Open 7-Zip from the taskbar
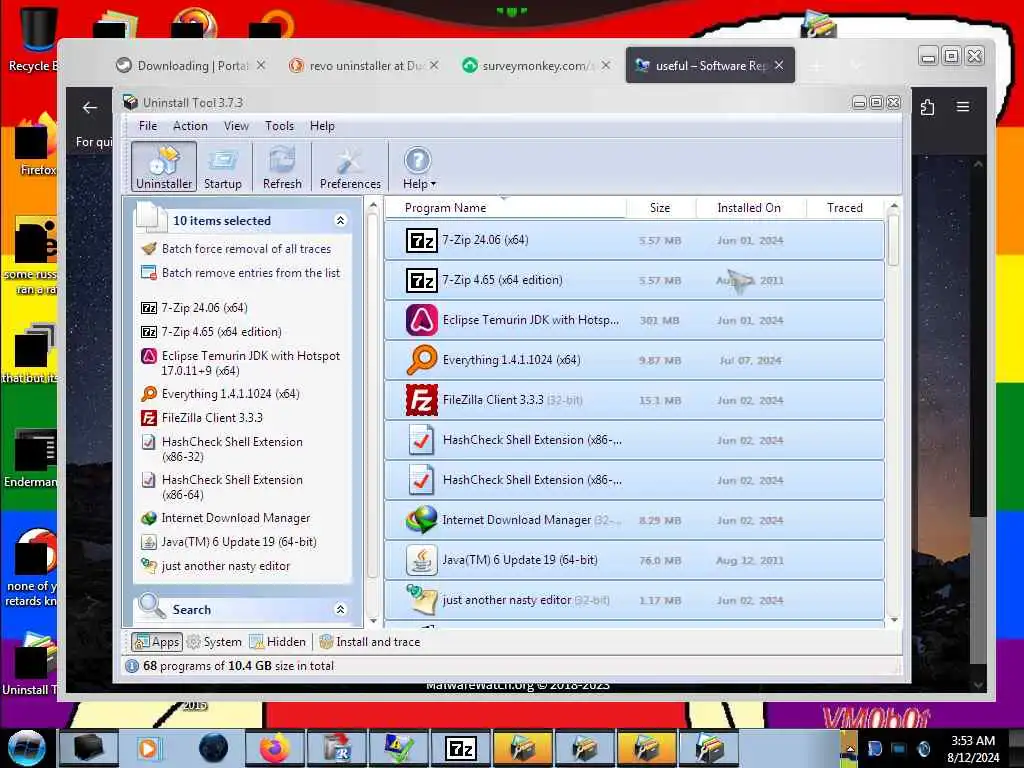Screen dimensions: 1024x768 click(x=461, y=748)
